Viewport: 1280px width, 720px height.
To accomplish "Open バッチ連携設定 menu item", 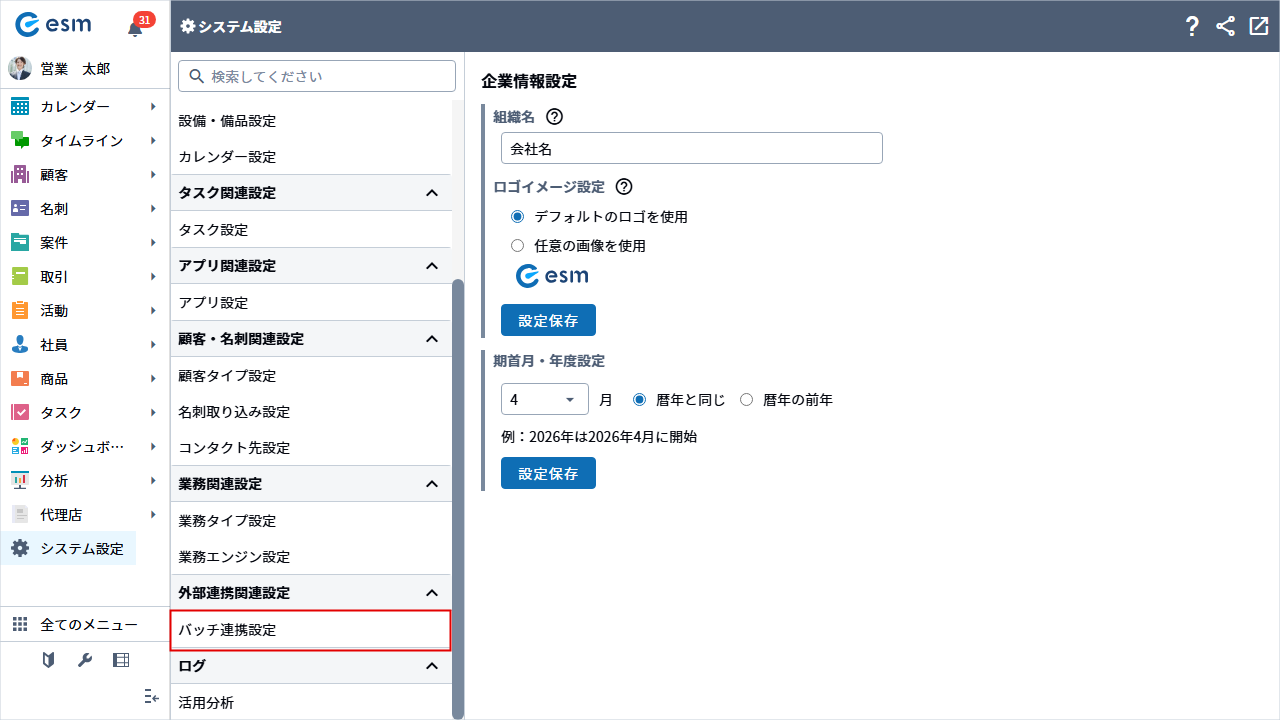I will coord(310,630).
